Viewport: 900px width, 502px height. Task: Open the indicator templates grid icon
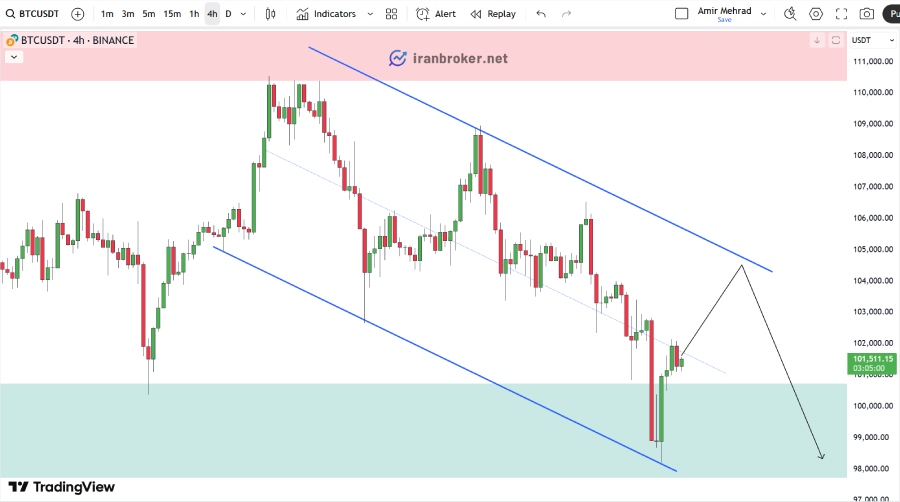[391, 14]
